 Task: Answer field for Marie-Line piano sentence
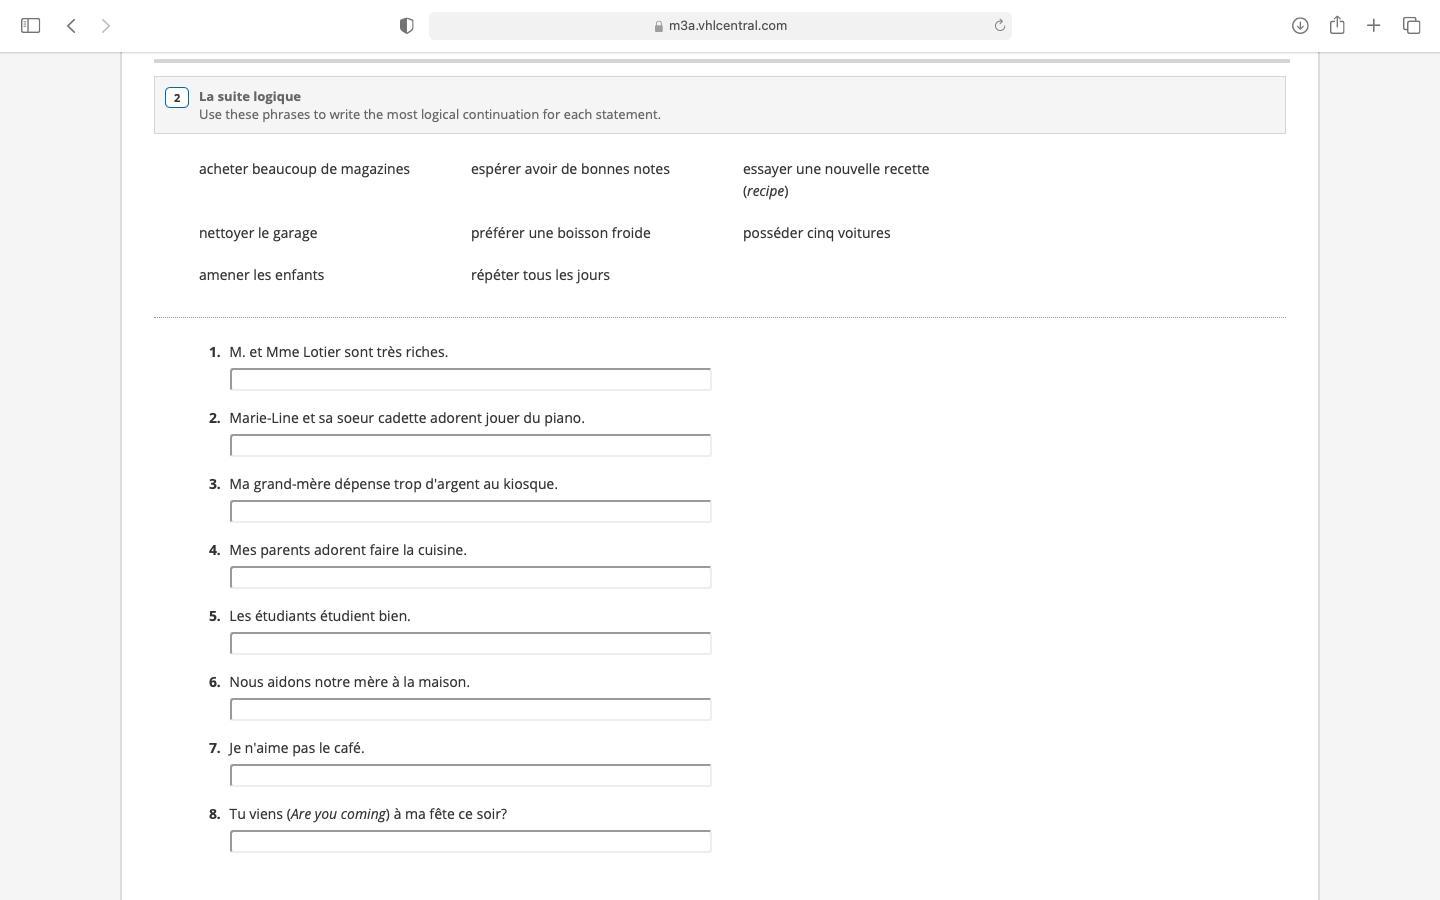pos(470,445)
